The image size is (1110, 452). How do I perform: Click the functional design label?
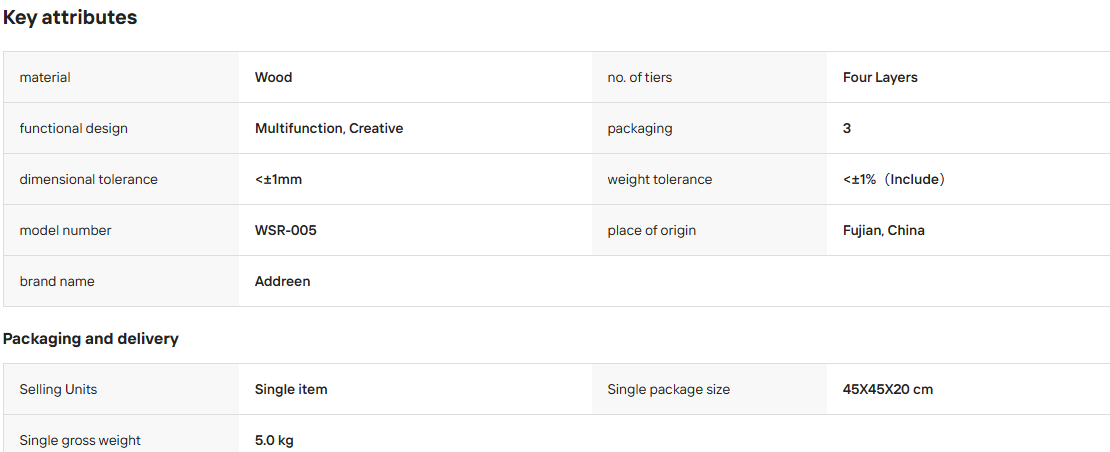[x=74, y=128]
